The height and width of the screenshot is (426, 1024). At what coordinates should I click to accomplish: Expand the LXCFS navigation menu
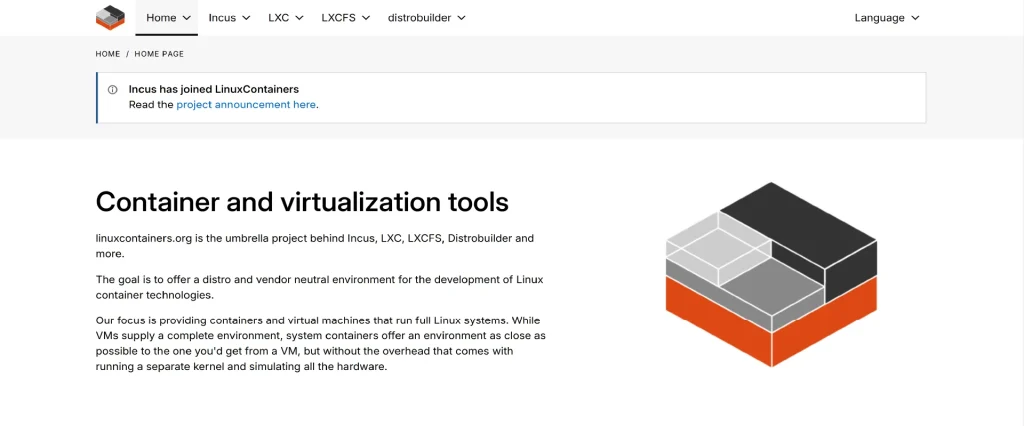[338, 18]
